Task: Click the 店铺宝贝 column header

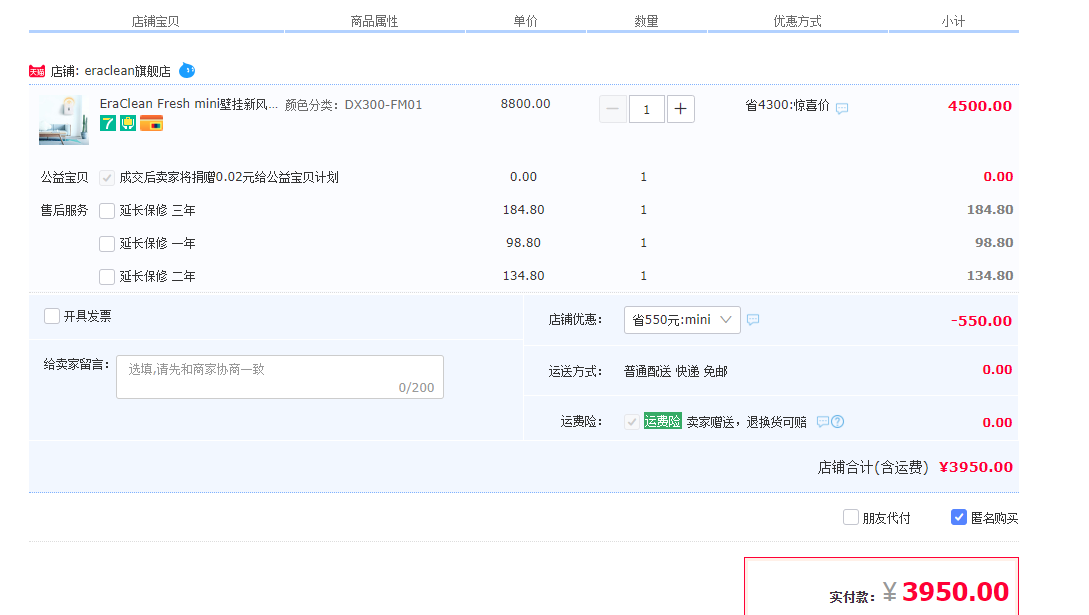Action: 156,22
